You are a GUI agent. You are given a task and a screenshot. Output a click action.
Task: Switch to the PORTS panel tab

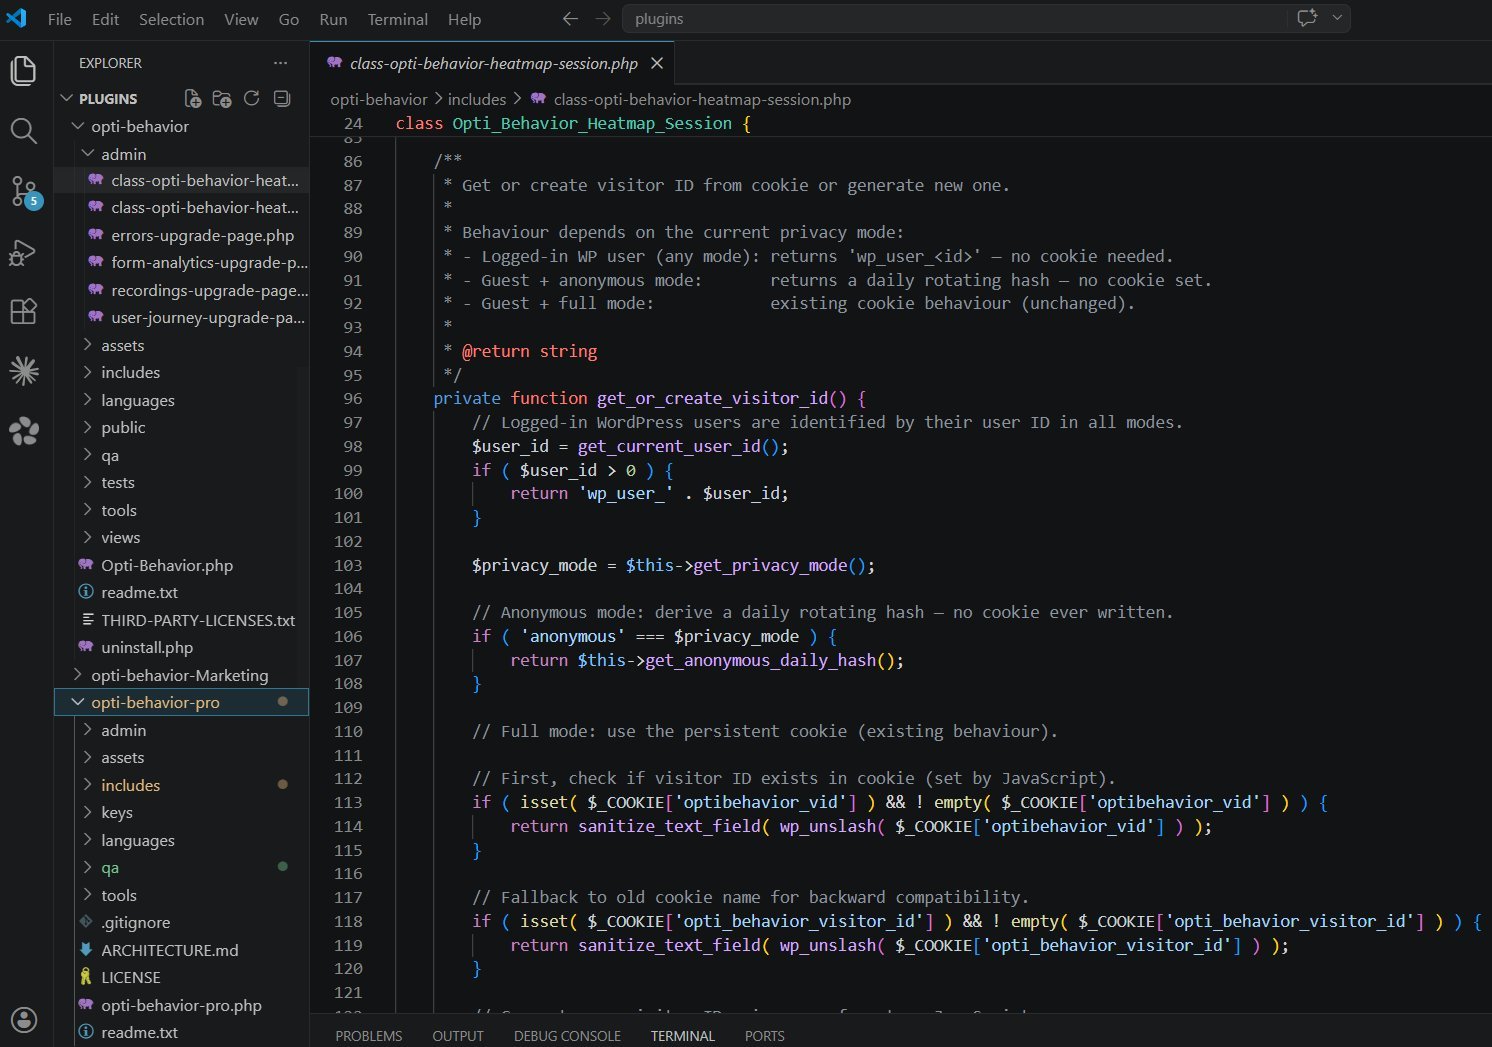coord(765,1036)
